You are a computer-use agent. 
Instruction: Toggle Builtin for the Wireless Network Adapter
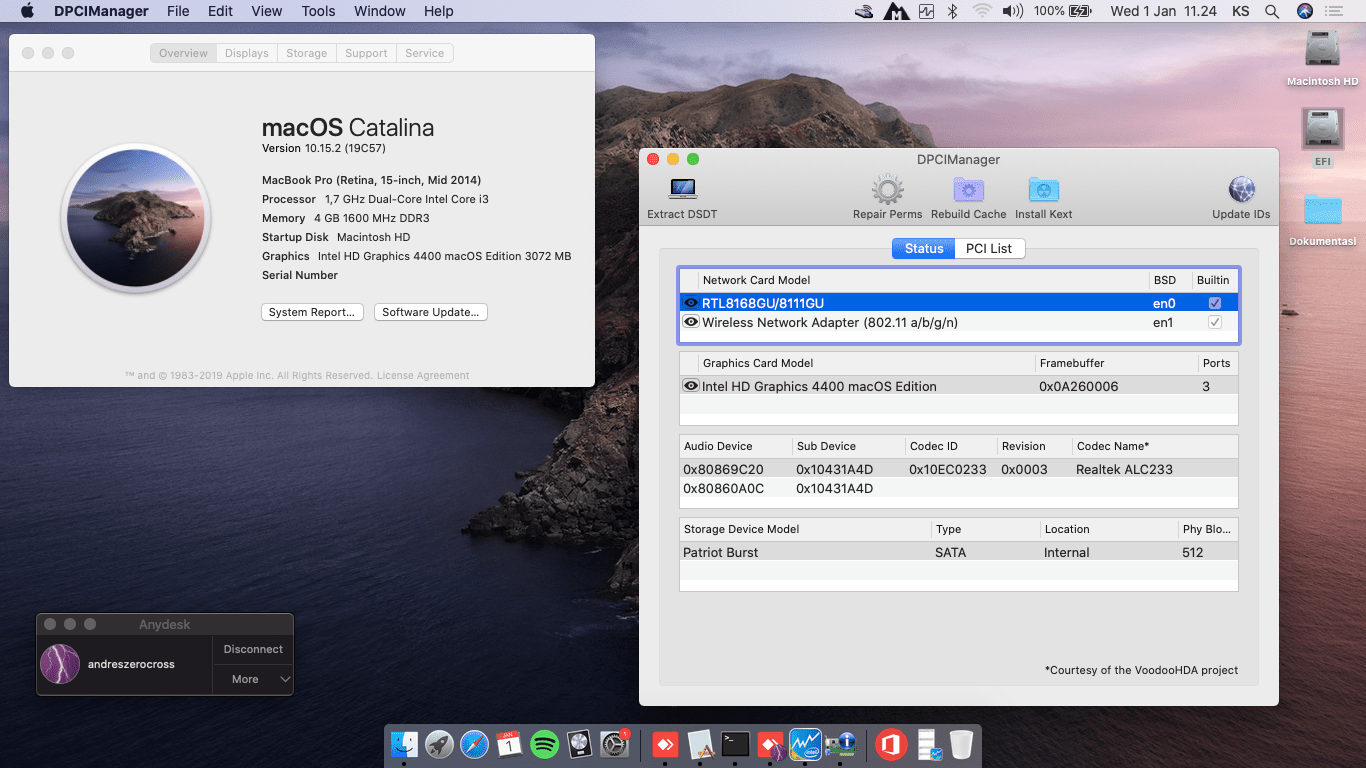[x=1213, y=322]
